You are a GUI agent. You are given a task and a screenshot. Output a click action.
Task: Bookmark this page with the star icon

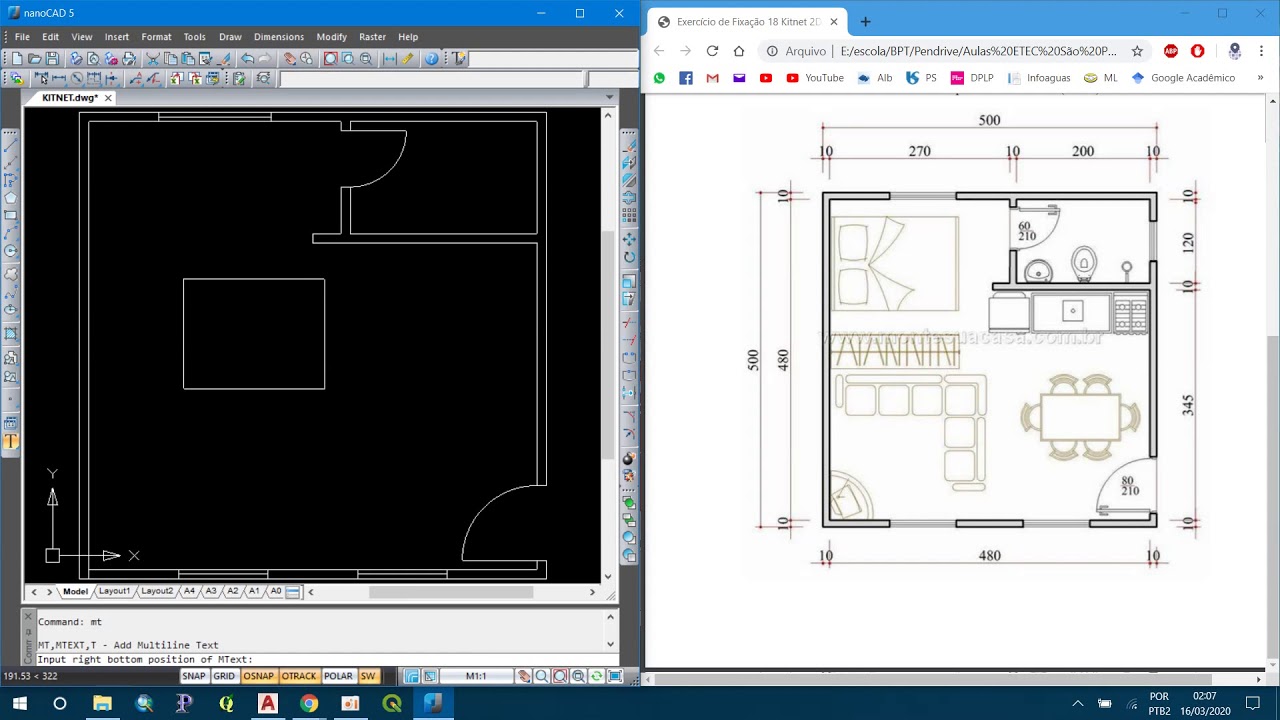[1137, 51]
